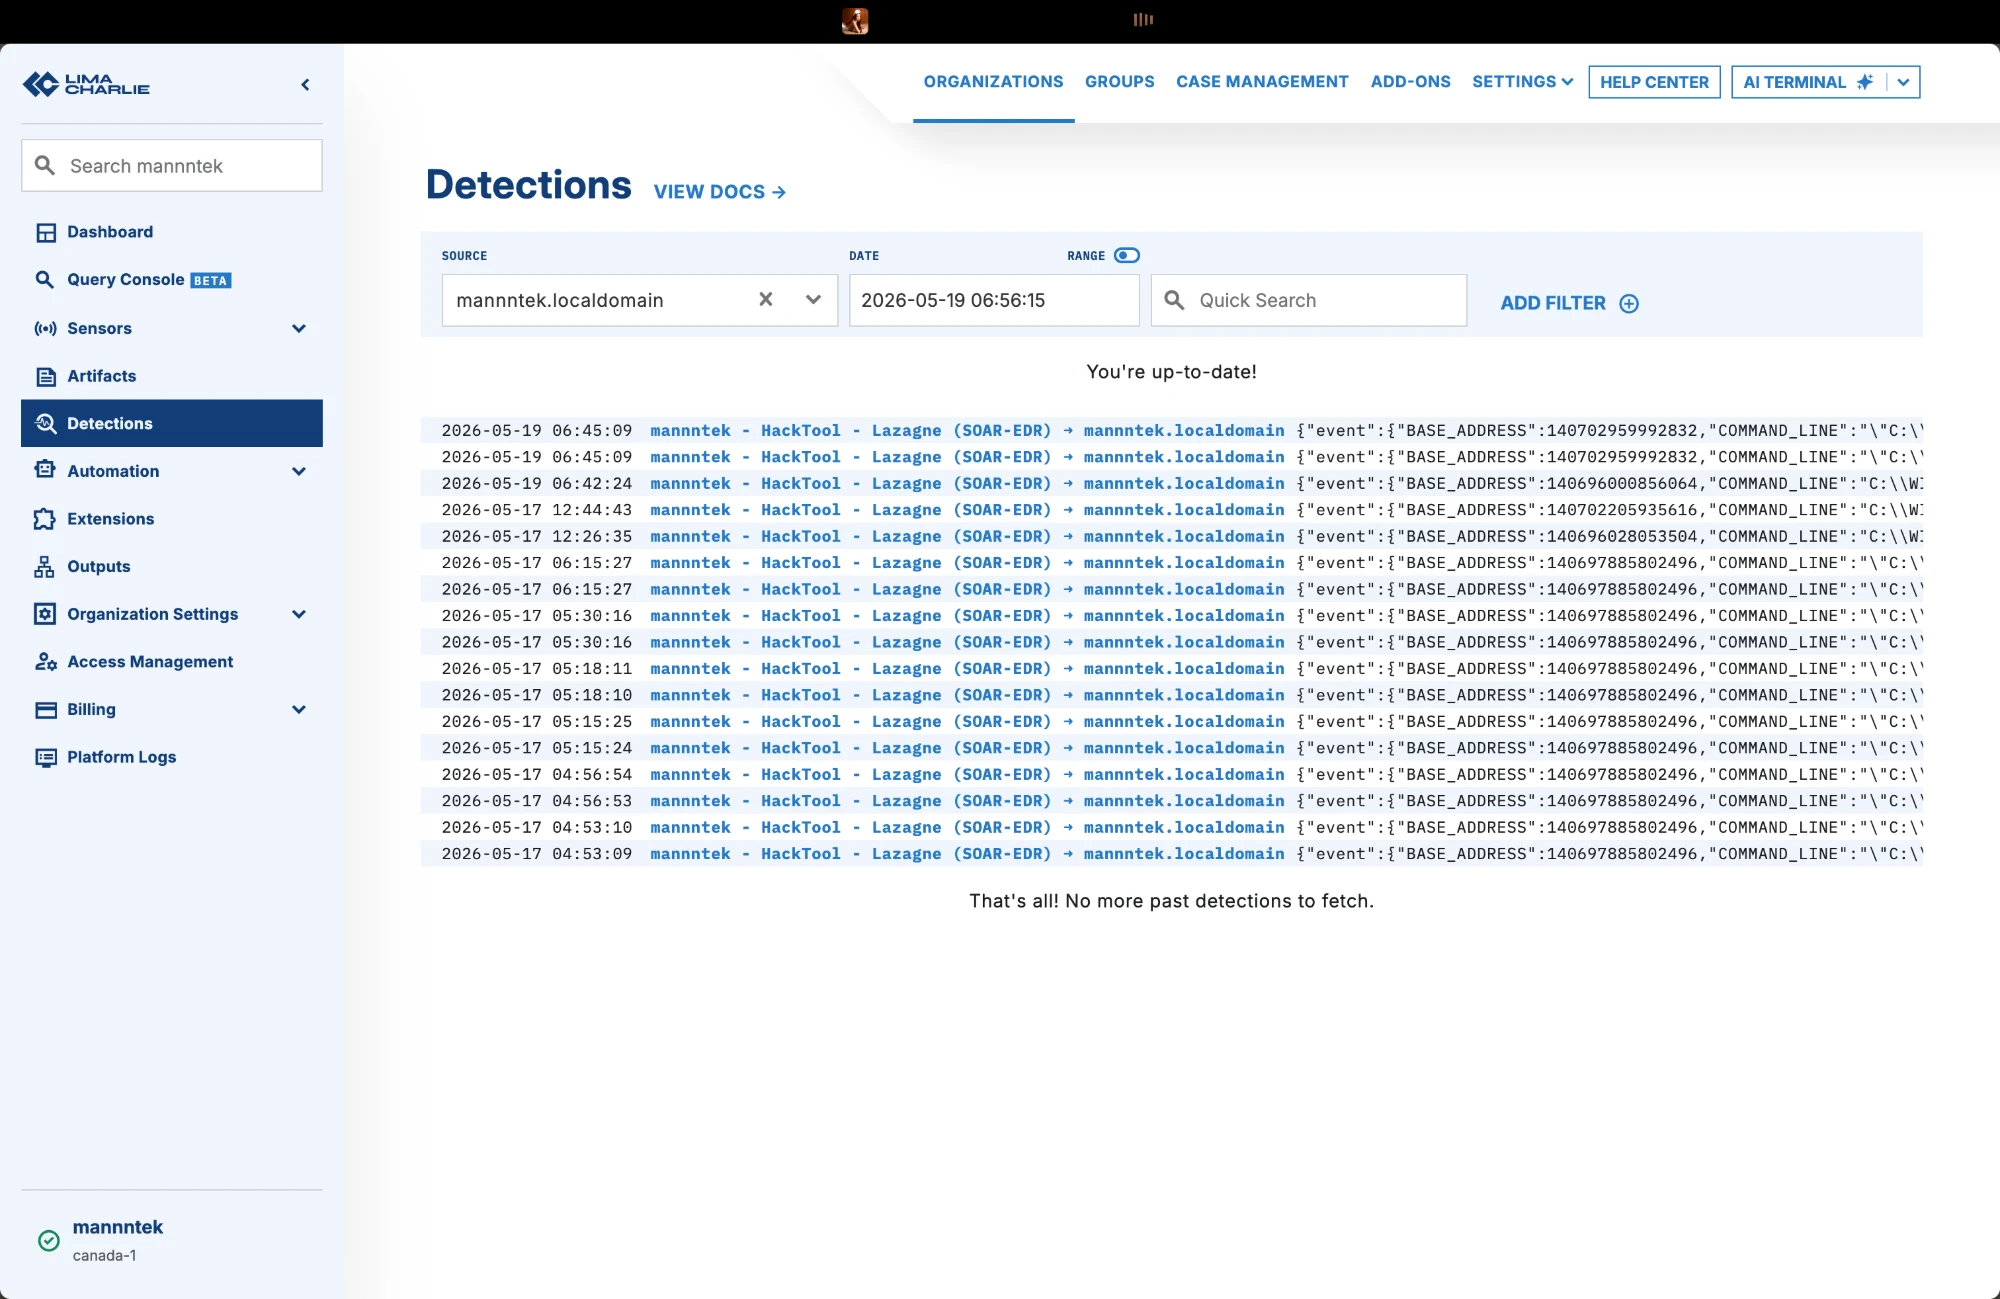Open the Settings dropdown menu

(1522, 82)
